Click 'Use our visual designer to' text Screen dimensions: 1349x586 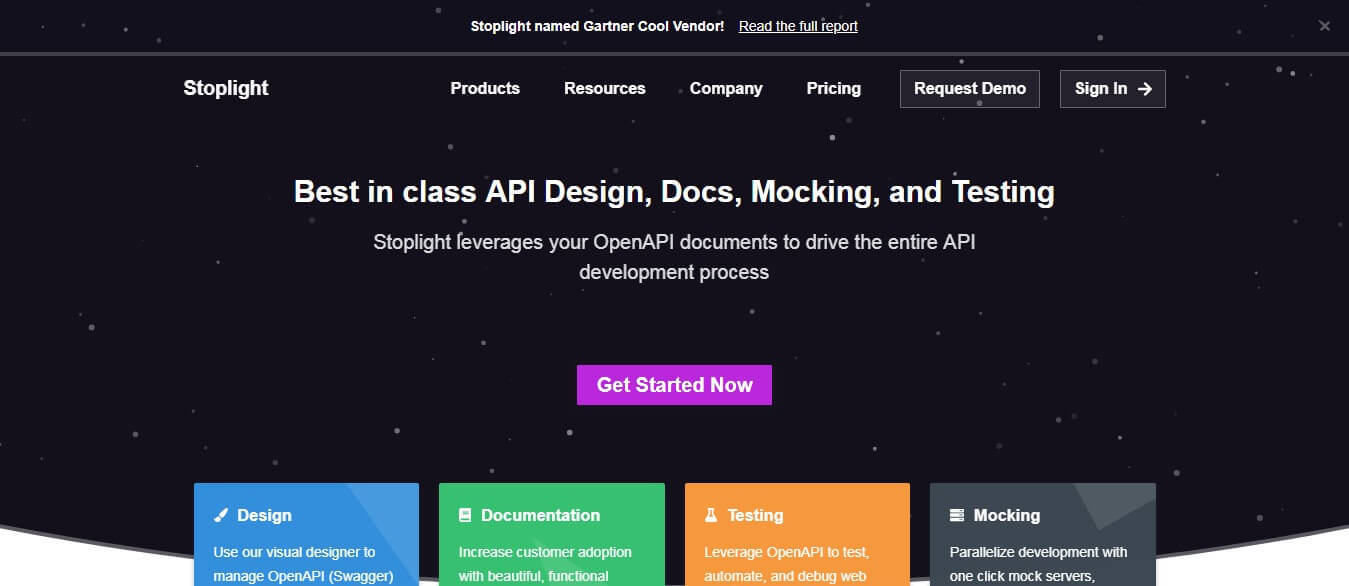click(294, 552)
